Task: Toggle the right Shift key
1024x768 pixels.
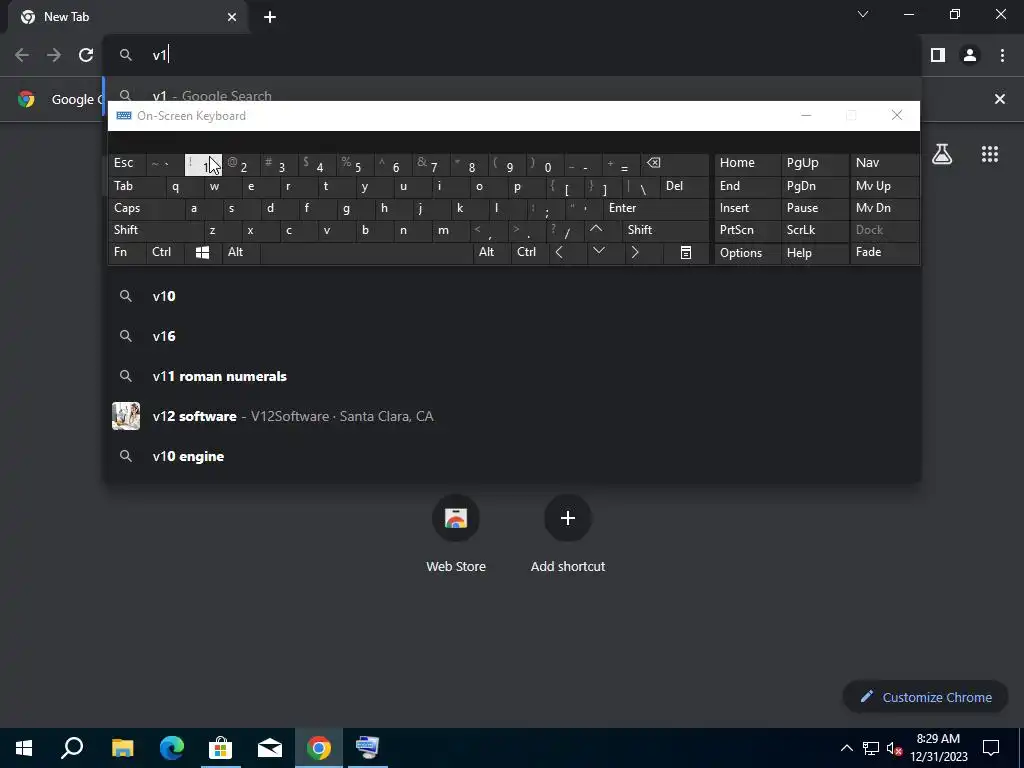Action: click(x=665, y=230)
